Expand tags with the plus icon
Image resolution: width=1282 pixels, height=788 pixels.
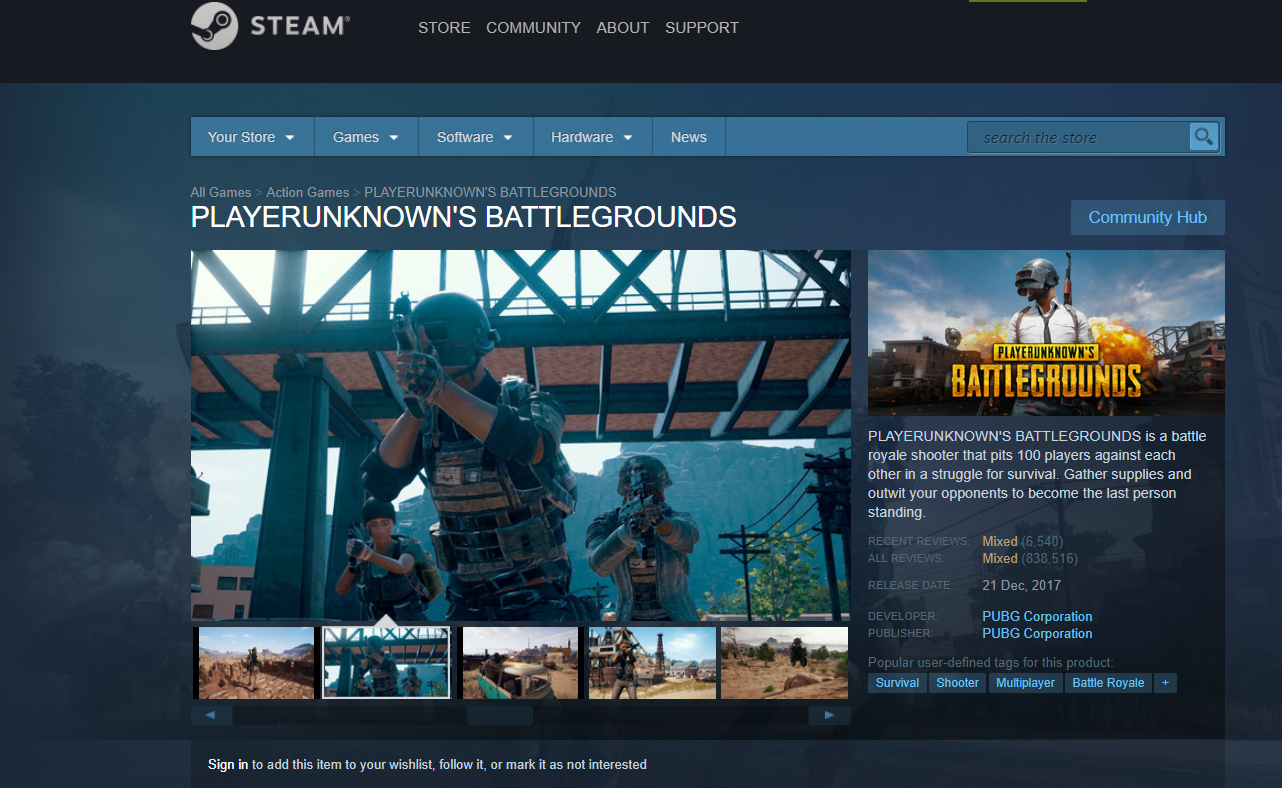tap(1165, 682)
